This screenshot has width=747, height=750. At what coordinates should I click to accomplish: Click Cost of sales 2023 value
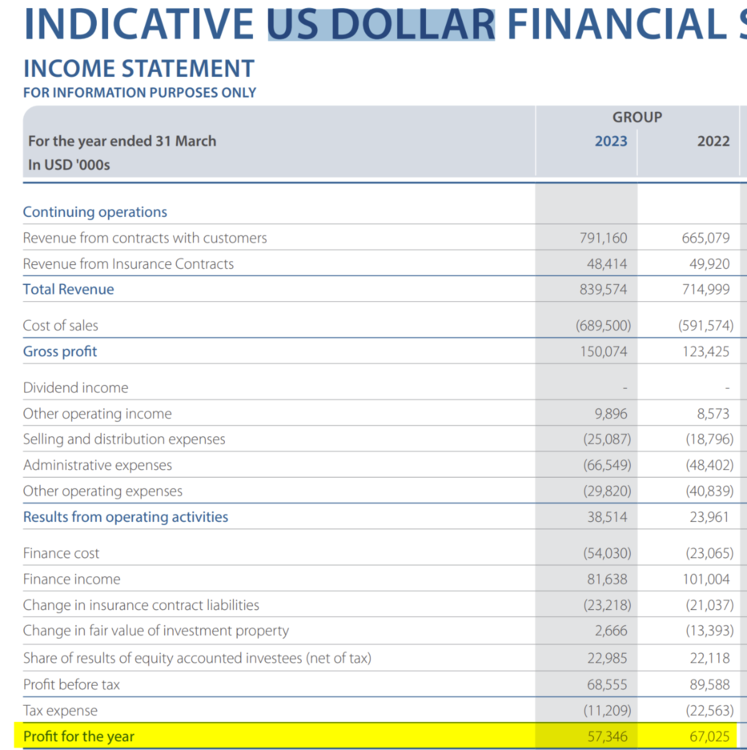(x=603, y=326)
